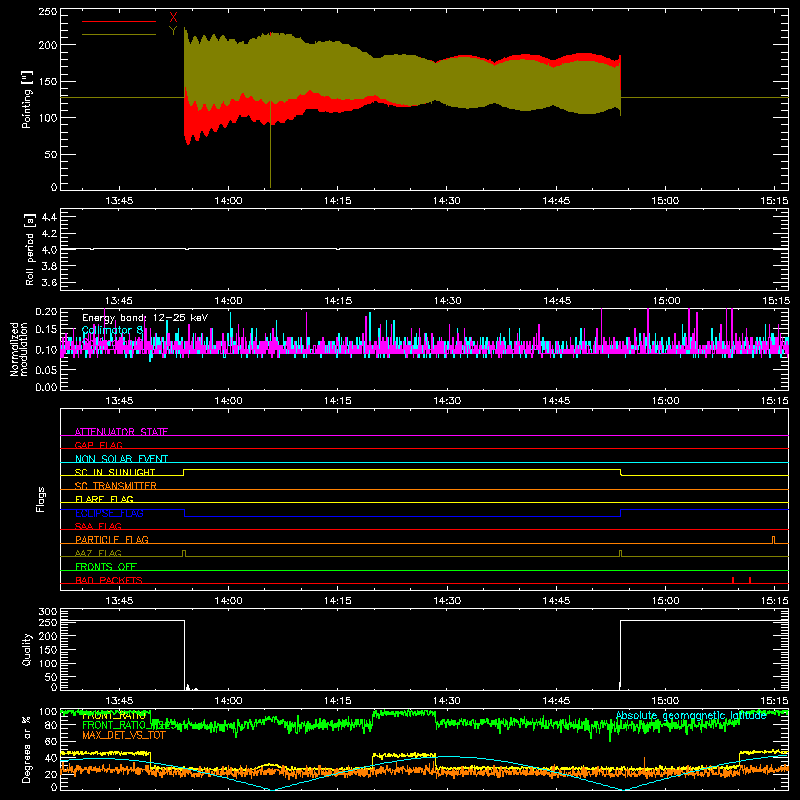Select the yellow FRONT_RATIO legend entry
This screenshot has width=800, height=800.
pyautogui.click(x=114, y=716)
